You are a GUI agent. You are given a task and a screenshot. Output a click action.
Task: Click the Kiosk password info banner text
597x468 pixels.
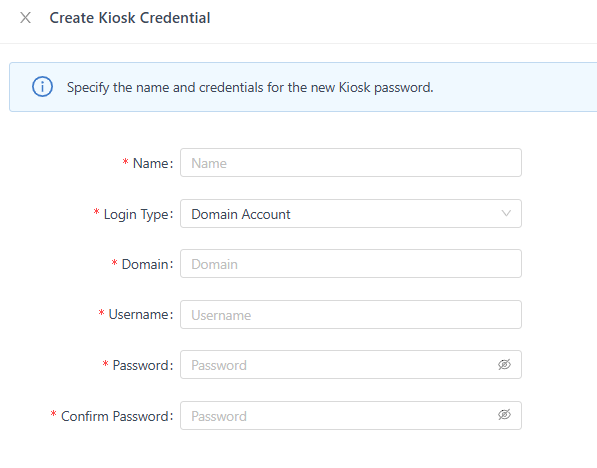coord(250,88)
